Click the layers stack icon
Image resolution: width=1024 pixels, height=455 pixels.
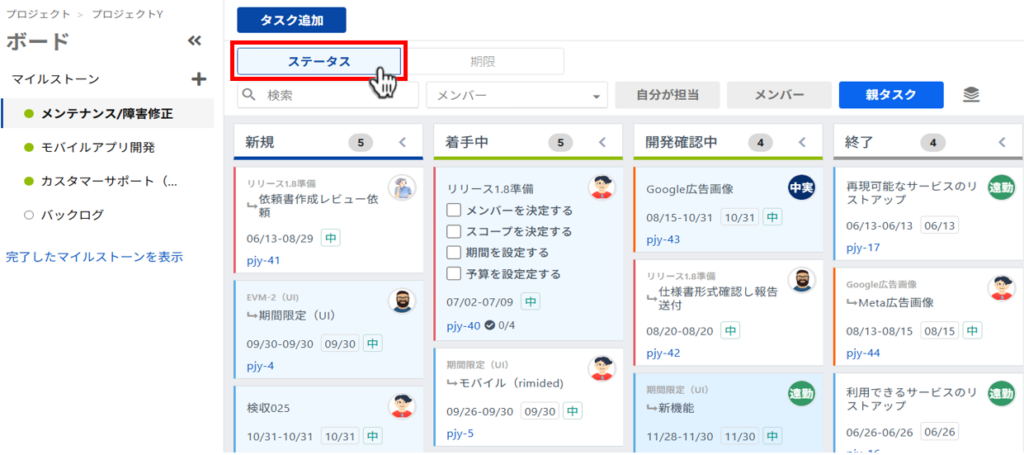point(971,95)
